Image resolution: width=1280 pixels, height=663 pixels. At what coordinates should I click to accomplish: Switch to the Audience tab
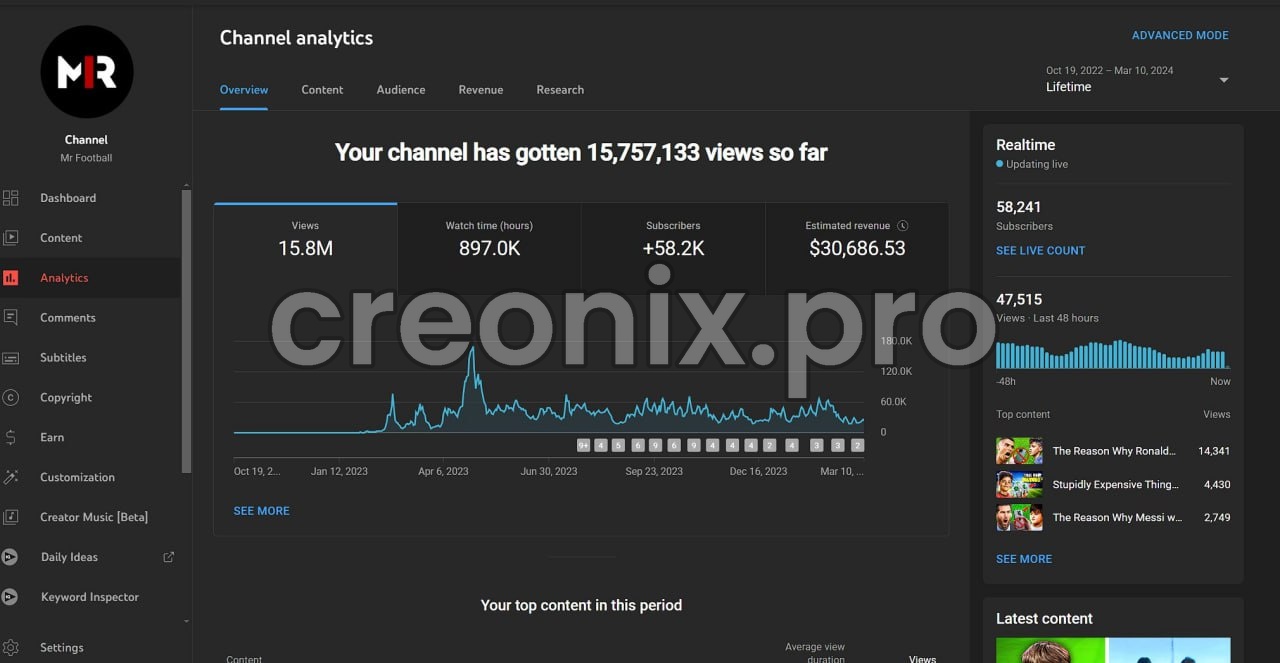[x=400, y=90]
